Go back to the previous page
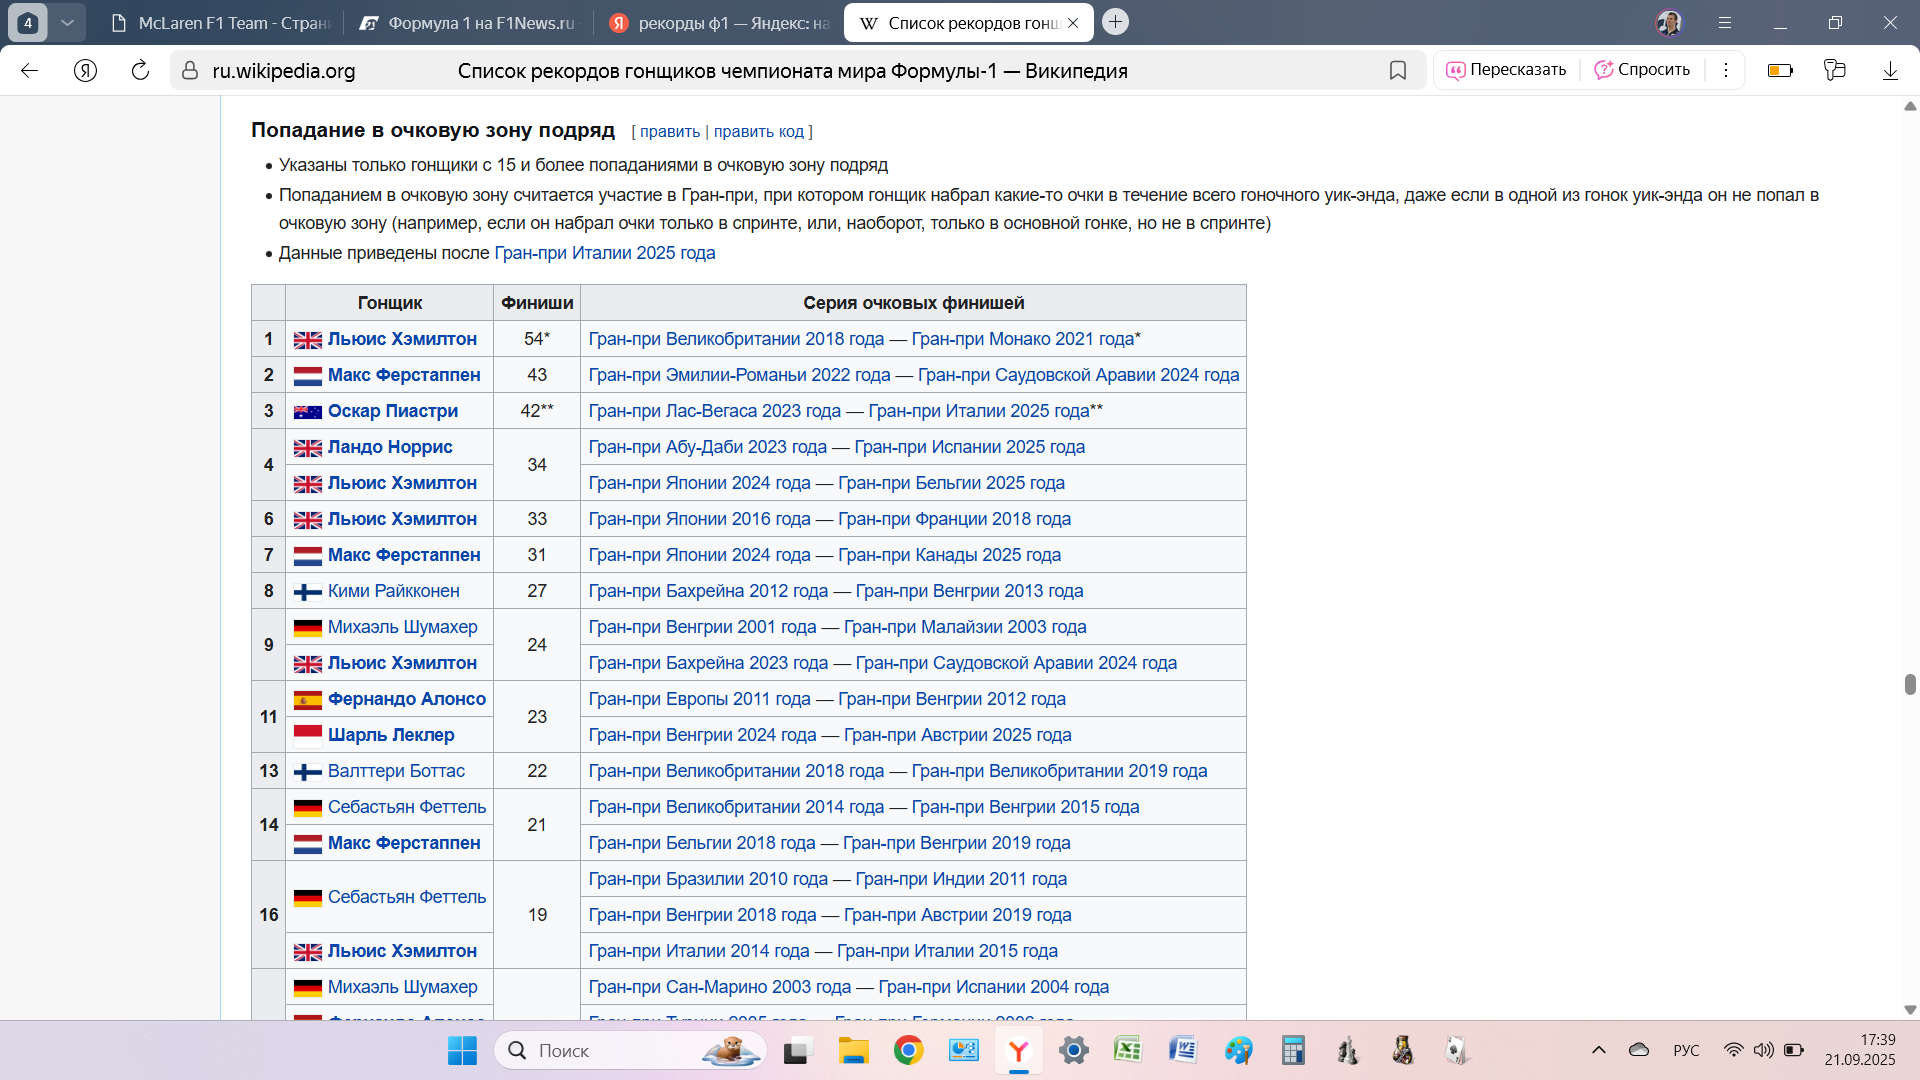 [x=29, y=70]
